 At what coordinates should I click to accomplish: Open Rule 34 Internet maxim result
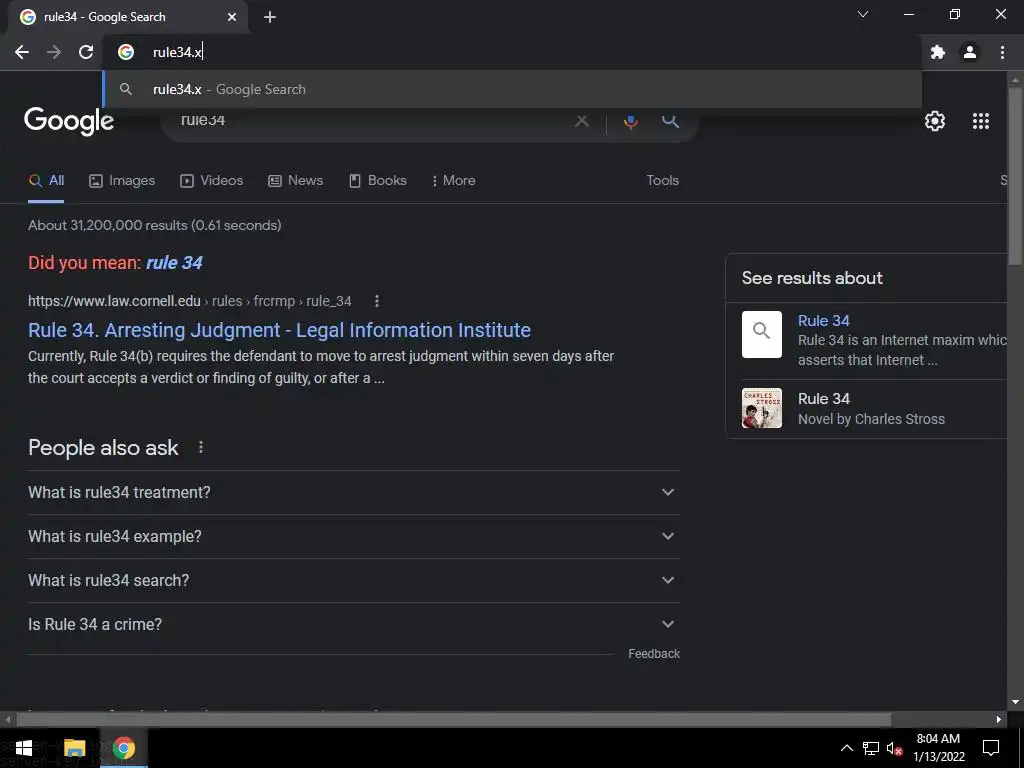(x=824, y=321)
